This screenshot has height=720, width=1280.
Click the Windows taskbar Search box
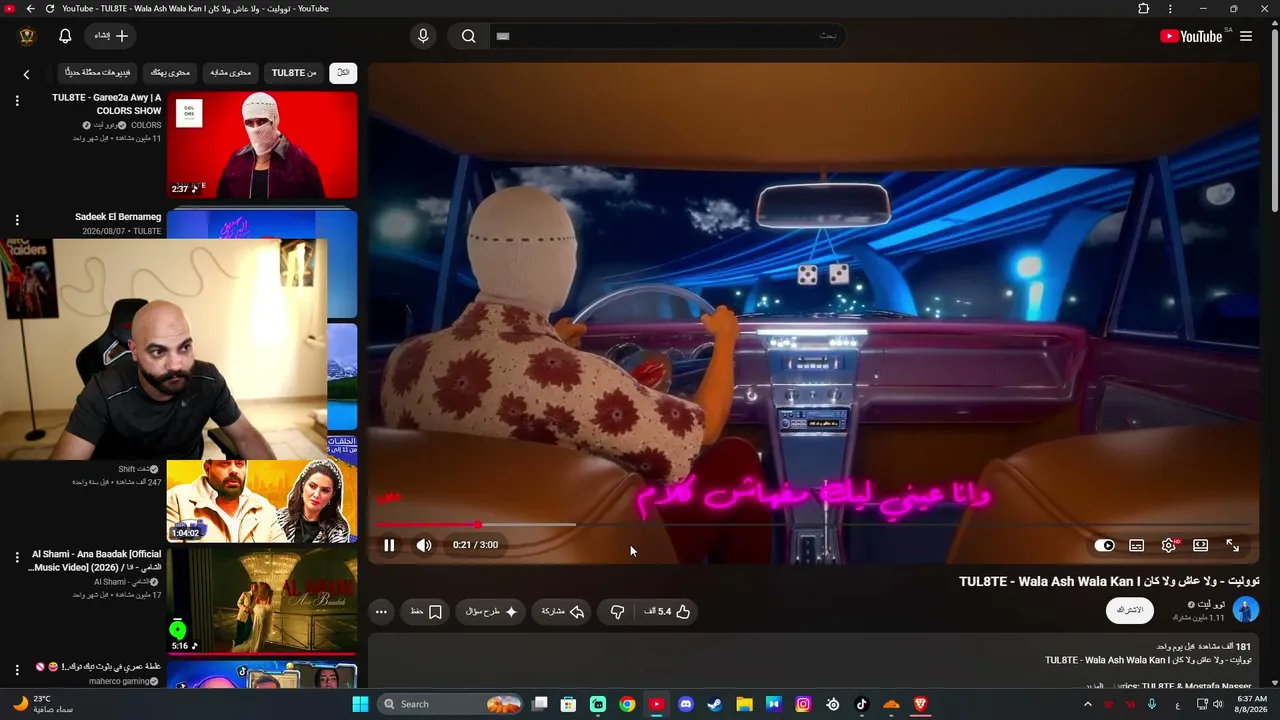[451, 704]
